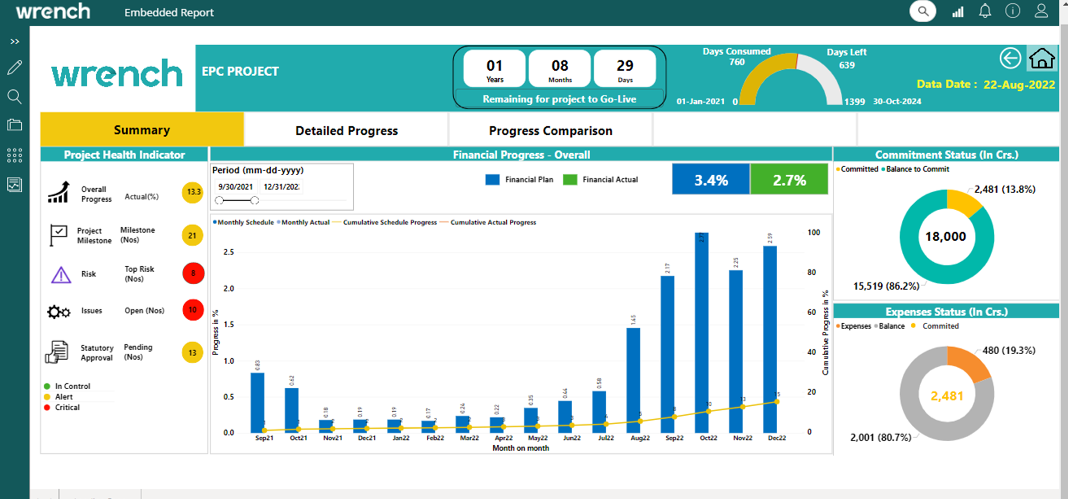
Task: Click the round search button in header
Action: tap(922, 11)
